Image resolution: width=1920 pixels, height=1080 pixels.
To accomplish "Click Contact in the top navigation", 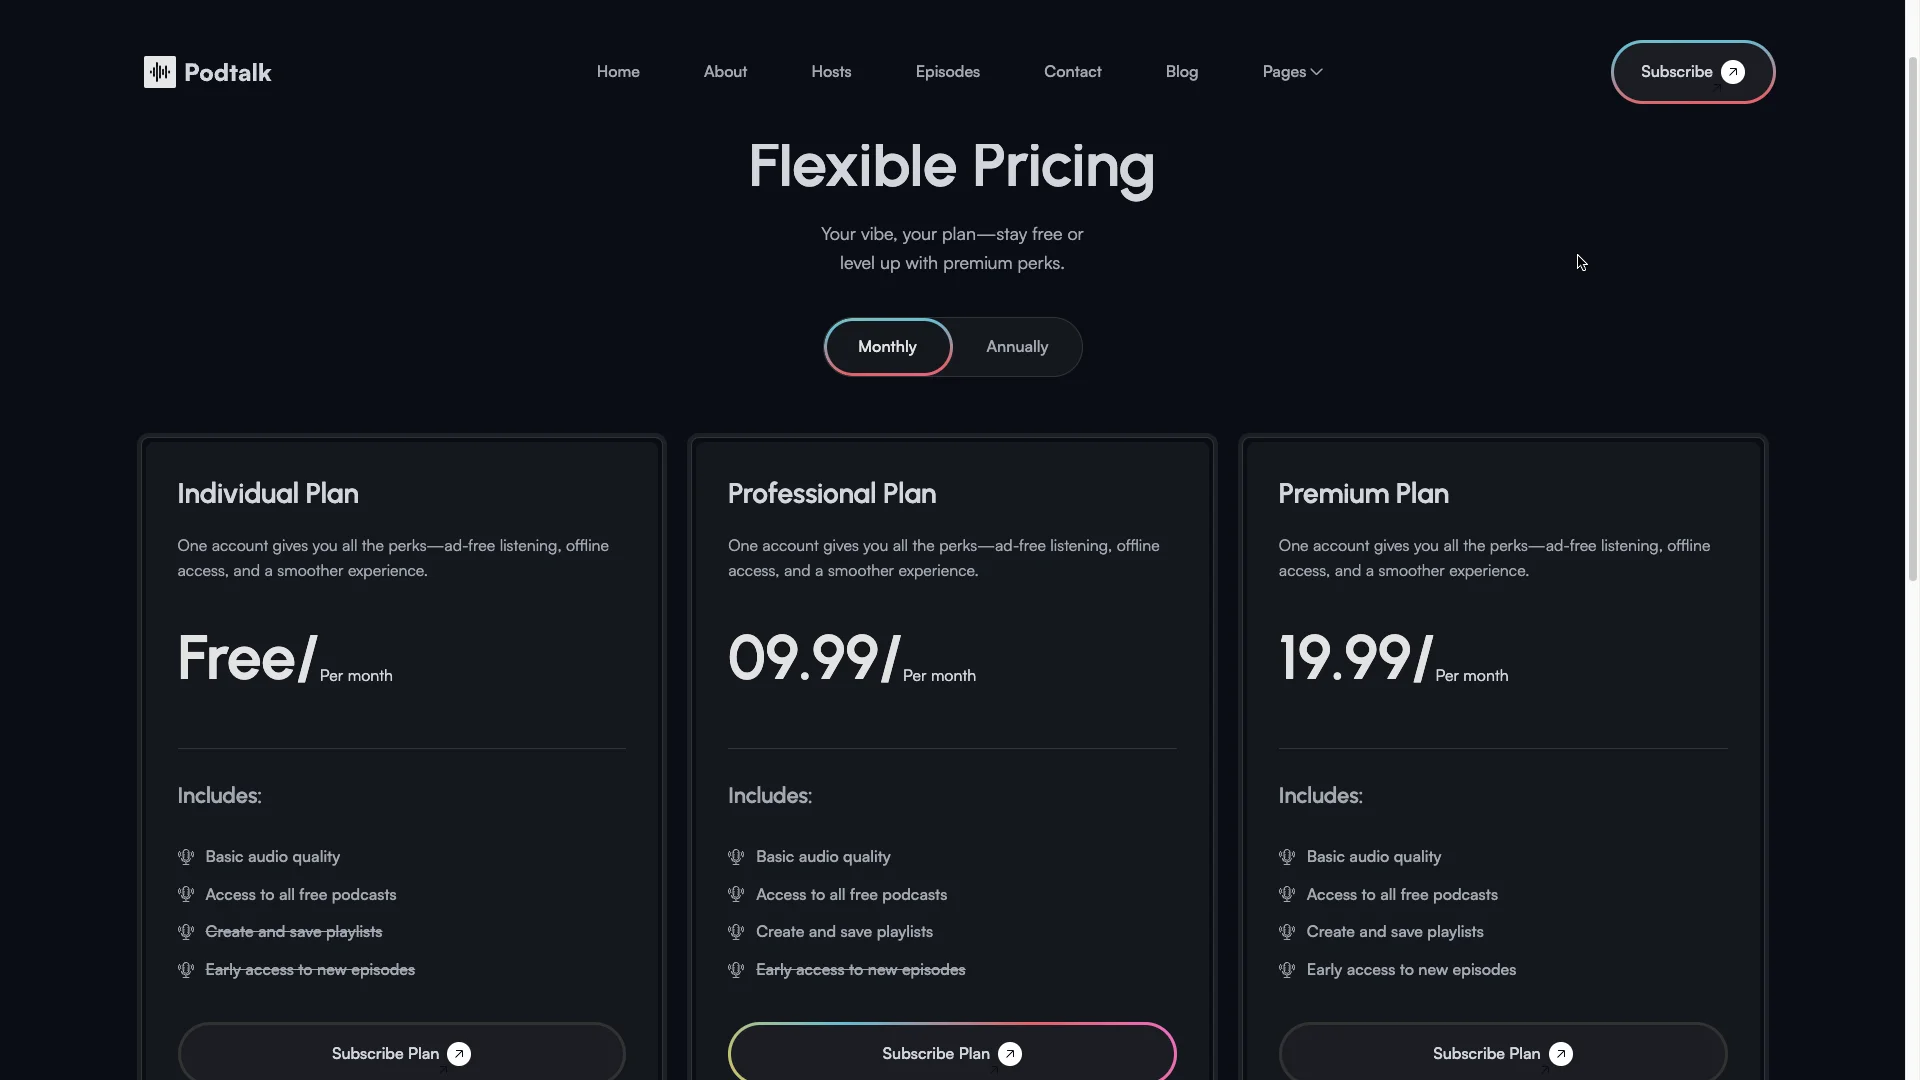I will pyautogui.click(x=1072, y=71).
